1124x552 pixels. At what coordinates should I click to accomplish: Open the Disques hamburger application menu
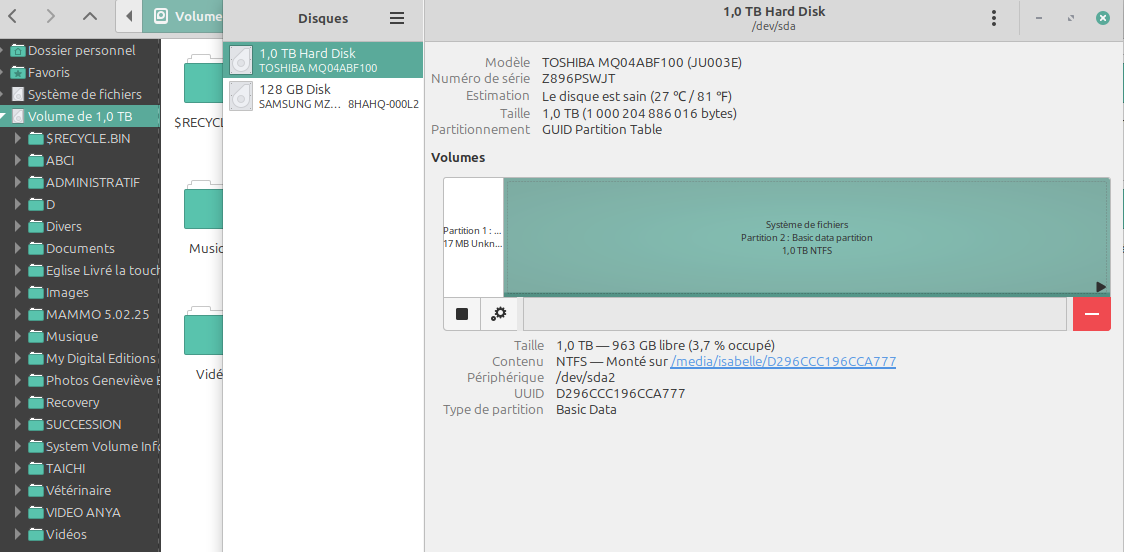click(x=397, y=19)
